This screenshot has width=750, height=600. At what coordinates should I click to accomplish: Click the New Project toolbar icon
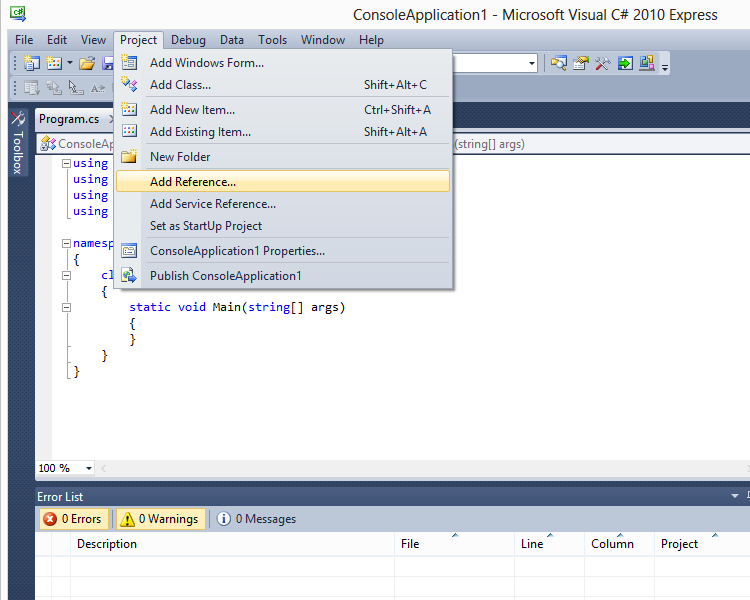(x=32, y=63)
